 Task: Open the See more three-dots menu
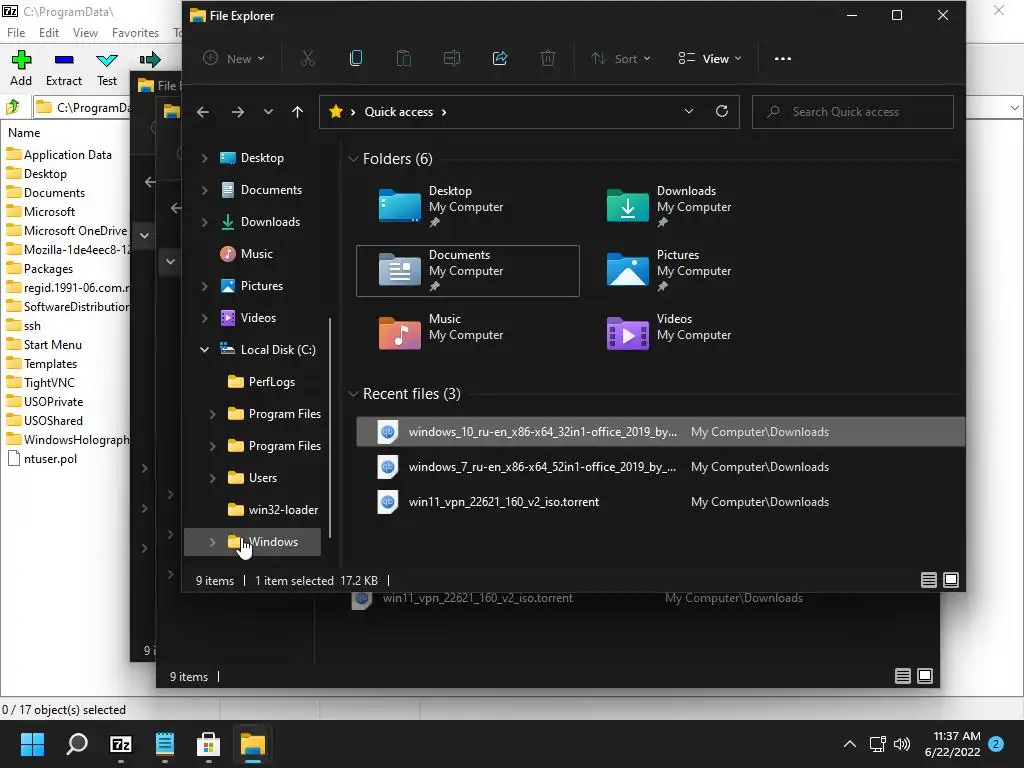pos(782,59)
